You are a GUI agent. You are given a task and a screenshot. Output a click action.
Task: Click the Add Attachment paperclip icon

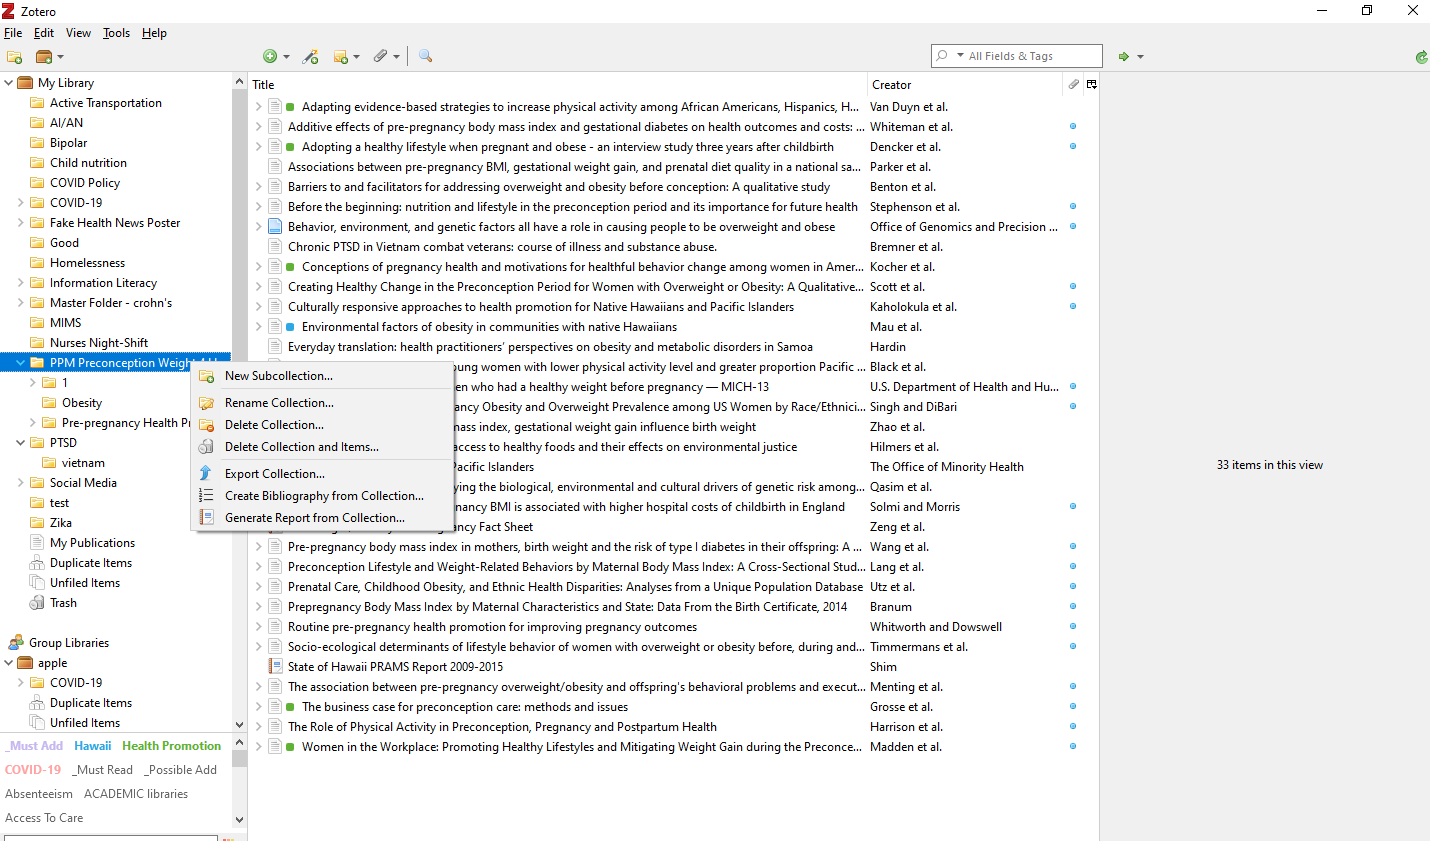(x=381, y=57)
